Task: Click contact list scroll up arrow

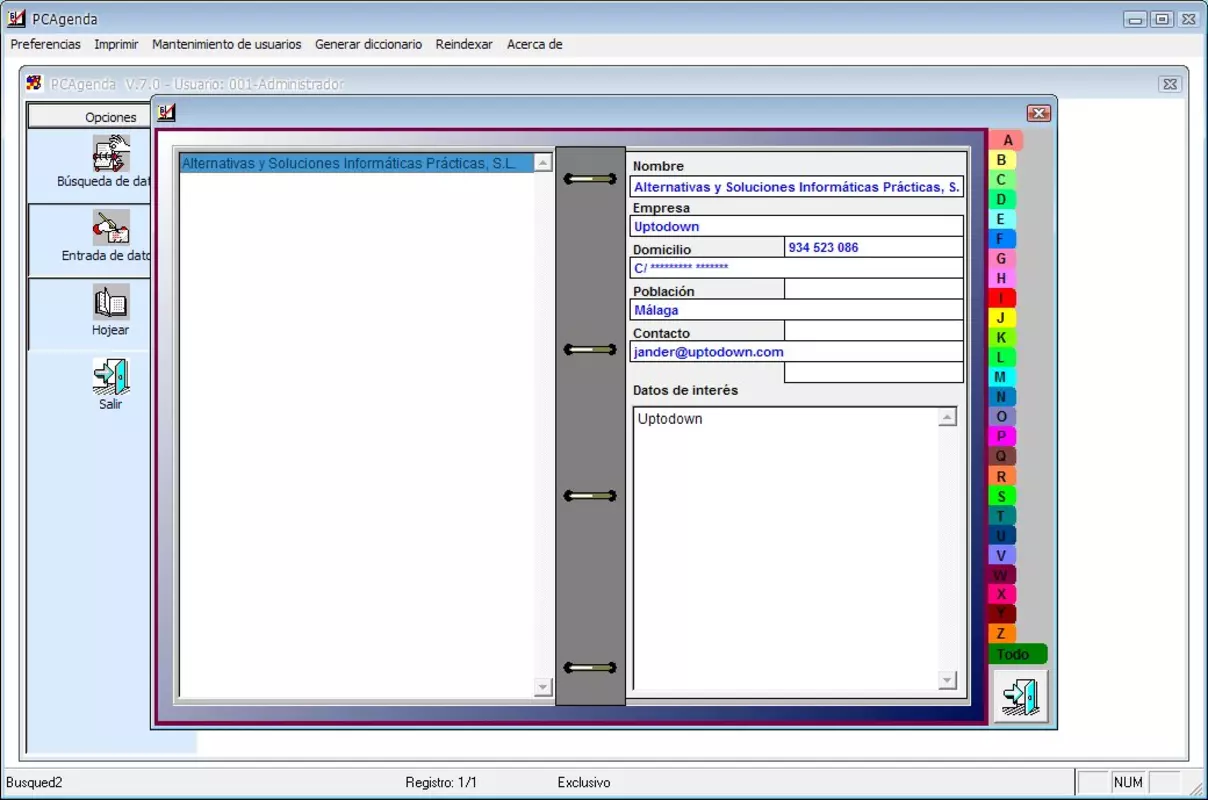Action: click(x=543, y=163)
